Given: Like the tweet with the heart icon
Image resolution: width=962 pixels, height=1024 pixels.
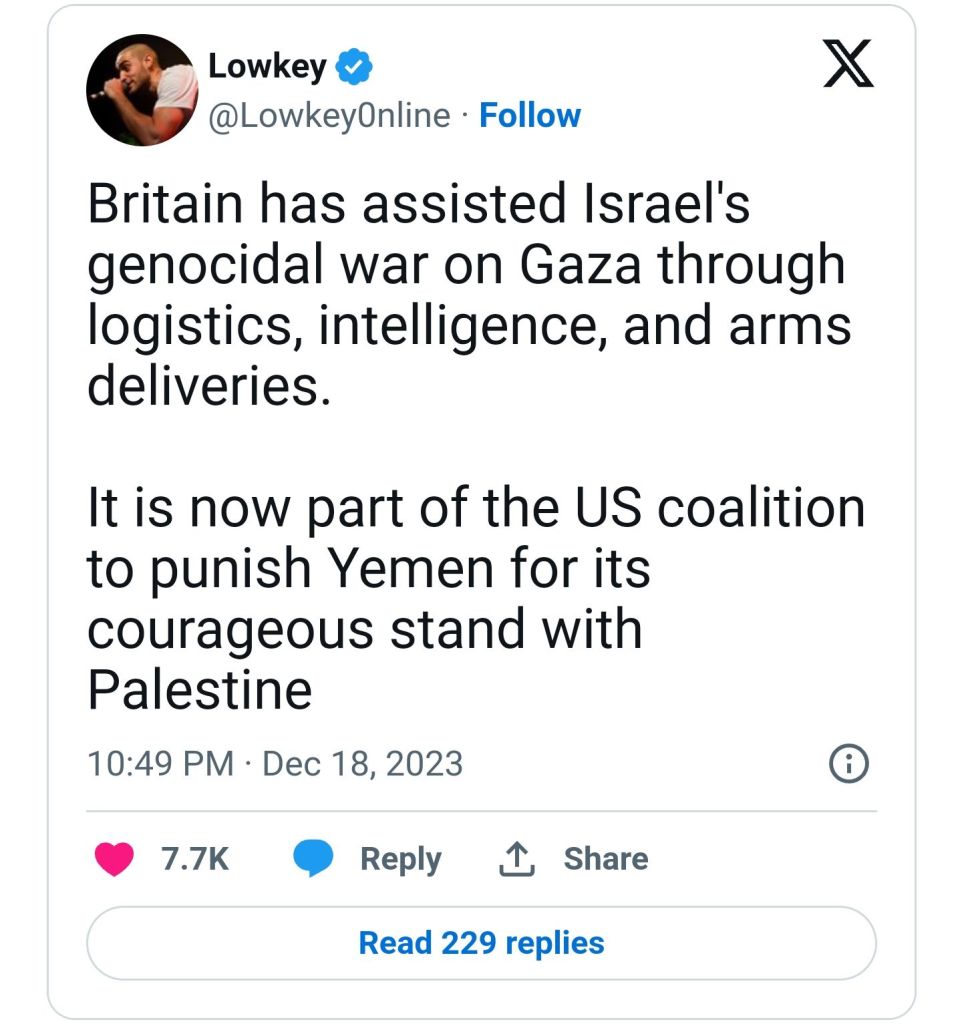Looking at the screenshot, I should pyautogui.click(x=114, y=859).
